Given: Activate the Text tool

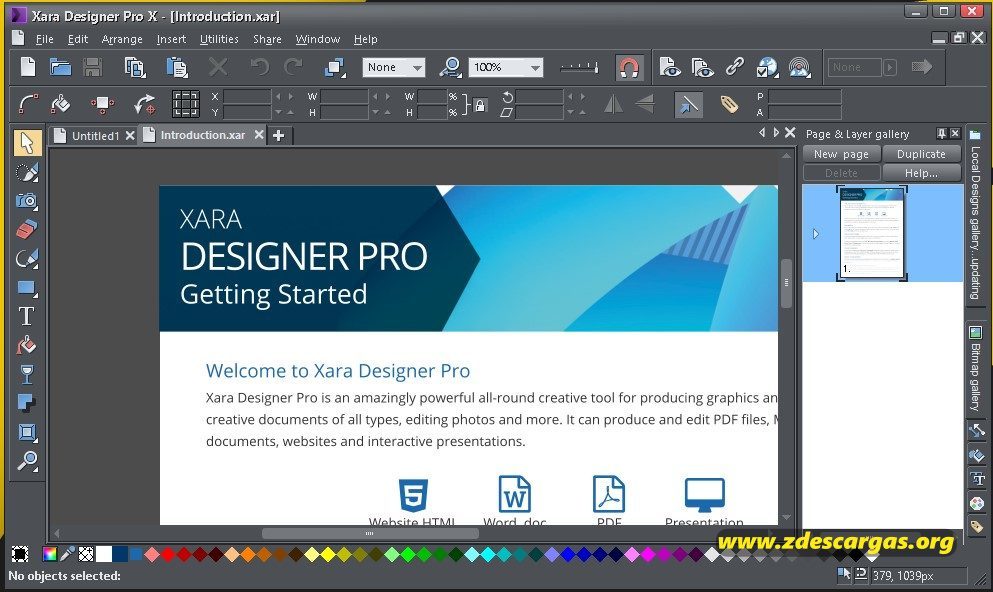Looking at the screenshot, I should pos(27,316).
